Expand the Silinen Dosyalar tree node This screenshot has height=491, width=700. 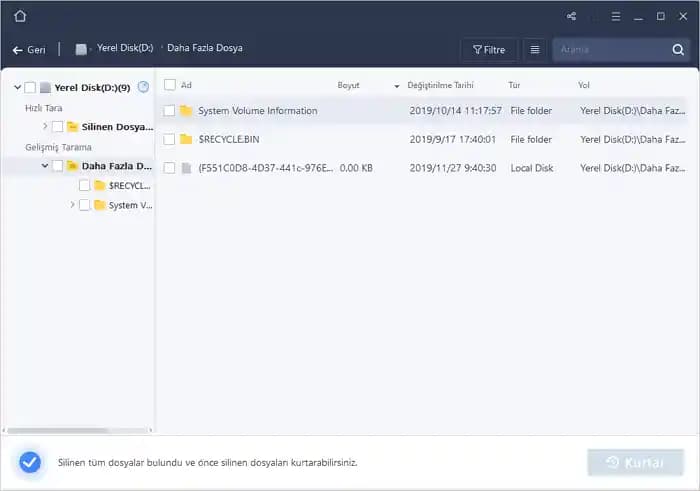pos(45,126)
